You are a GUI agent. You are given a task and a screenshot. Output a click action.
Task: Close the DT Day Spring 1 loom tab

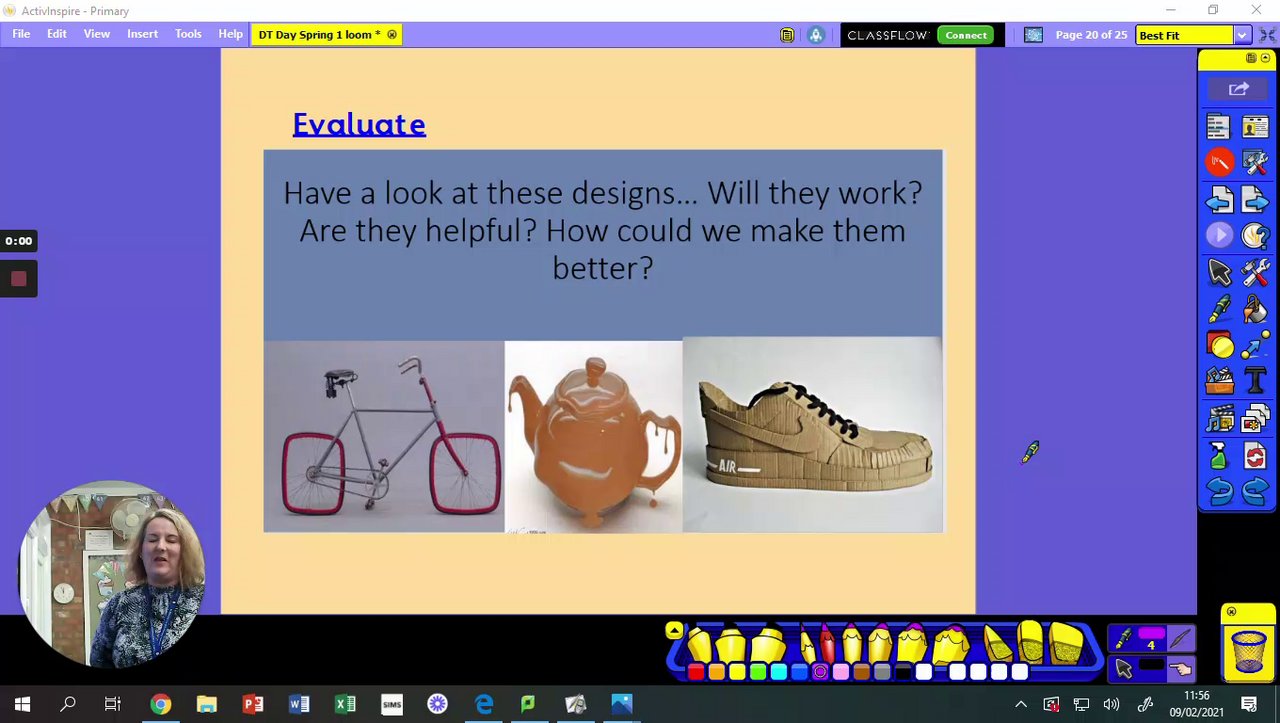coord(392,35)
